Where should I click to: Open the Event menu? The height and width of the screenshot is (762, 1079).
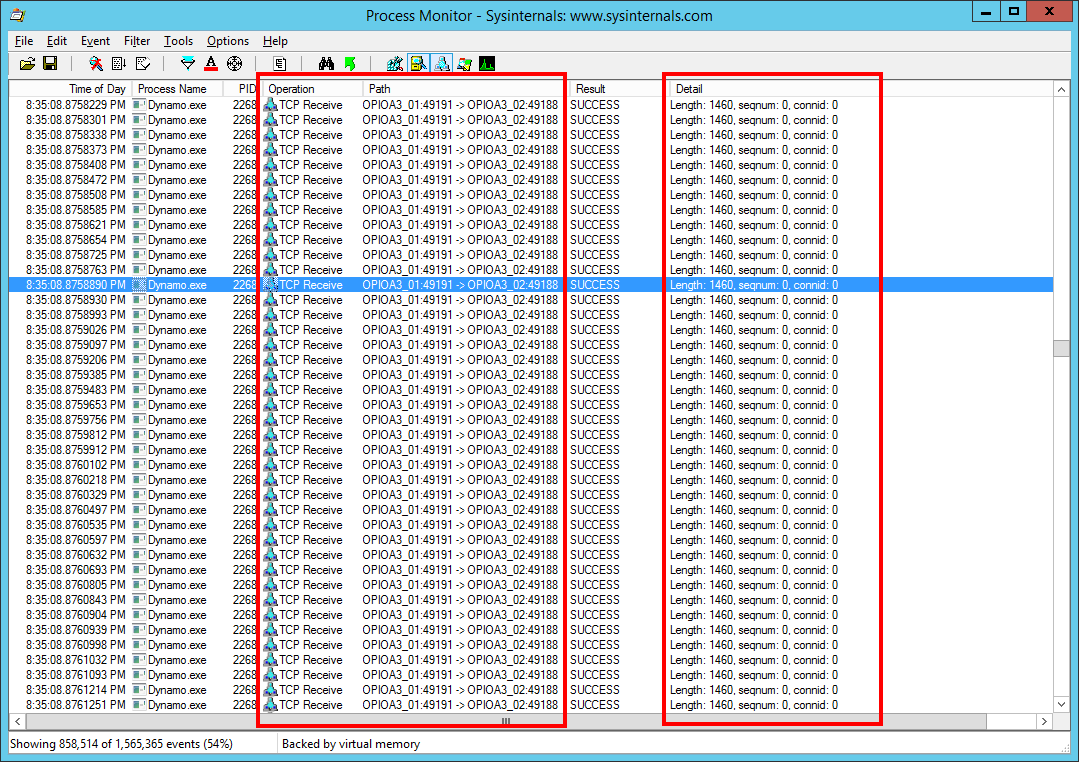pyautogui.click(x=95, y=41)
